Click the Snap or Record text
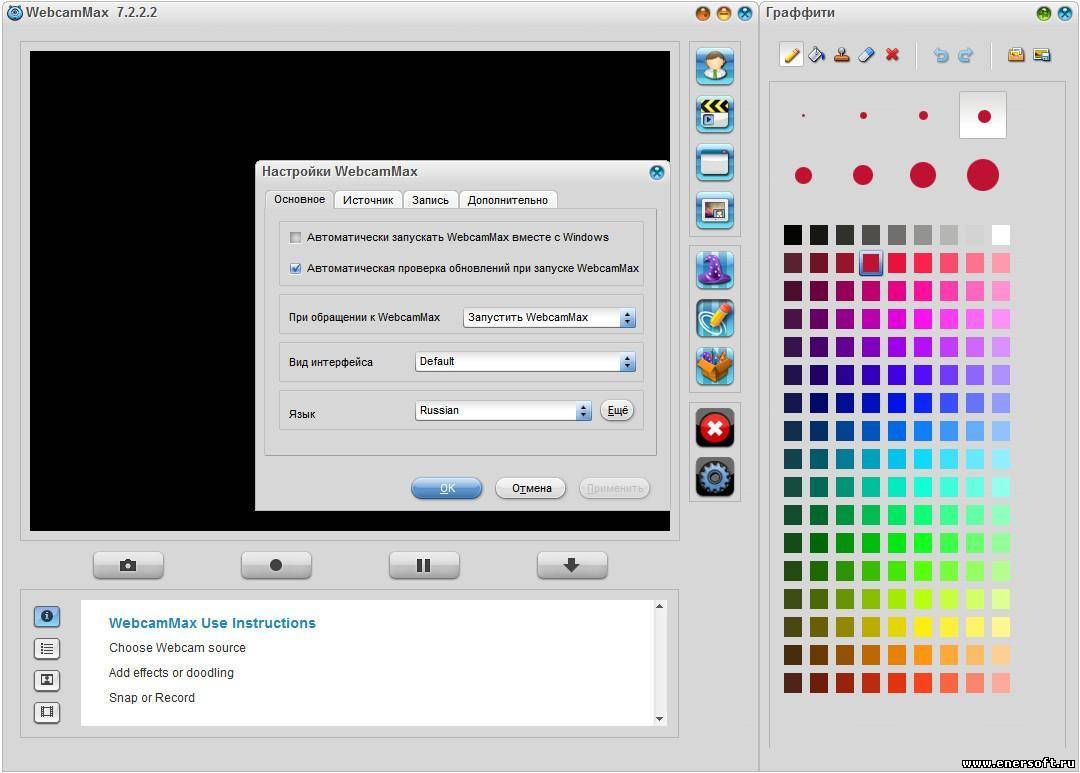 point(152,697)
